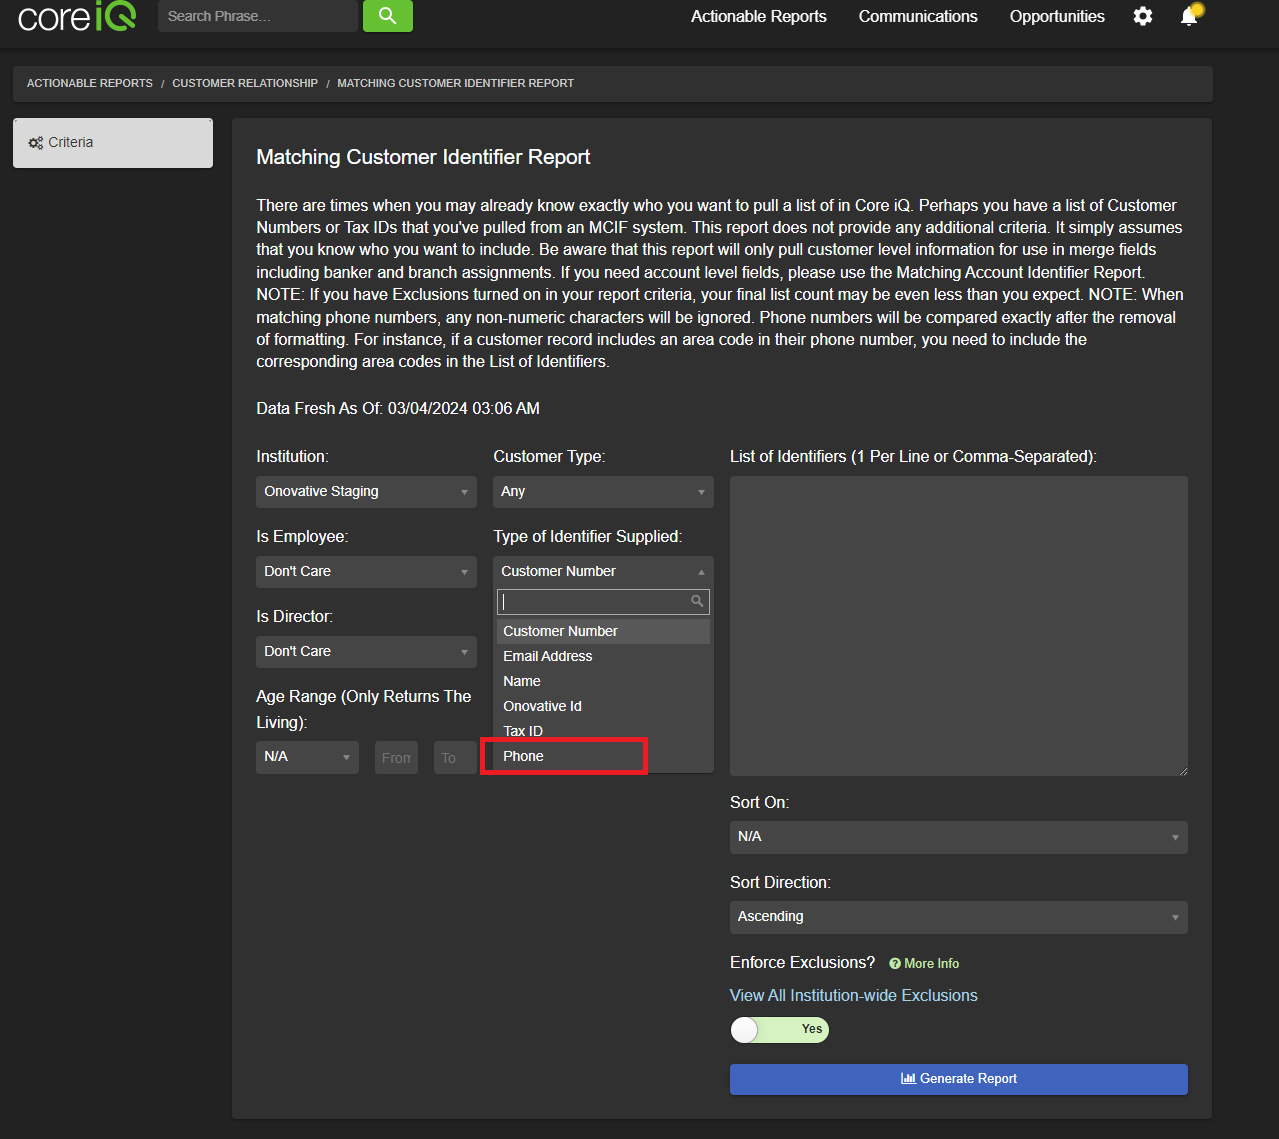Open Communications menu

(918, 16)
